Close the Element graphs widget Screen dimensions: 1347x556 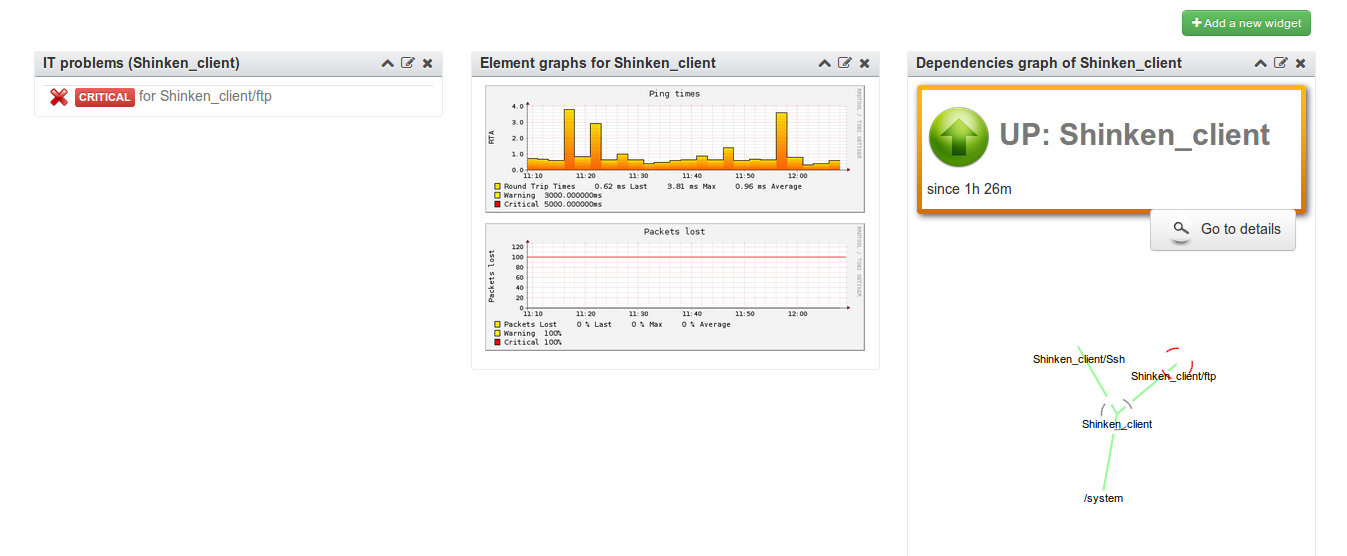pos(865,63)
